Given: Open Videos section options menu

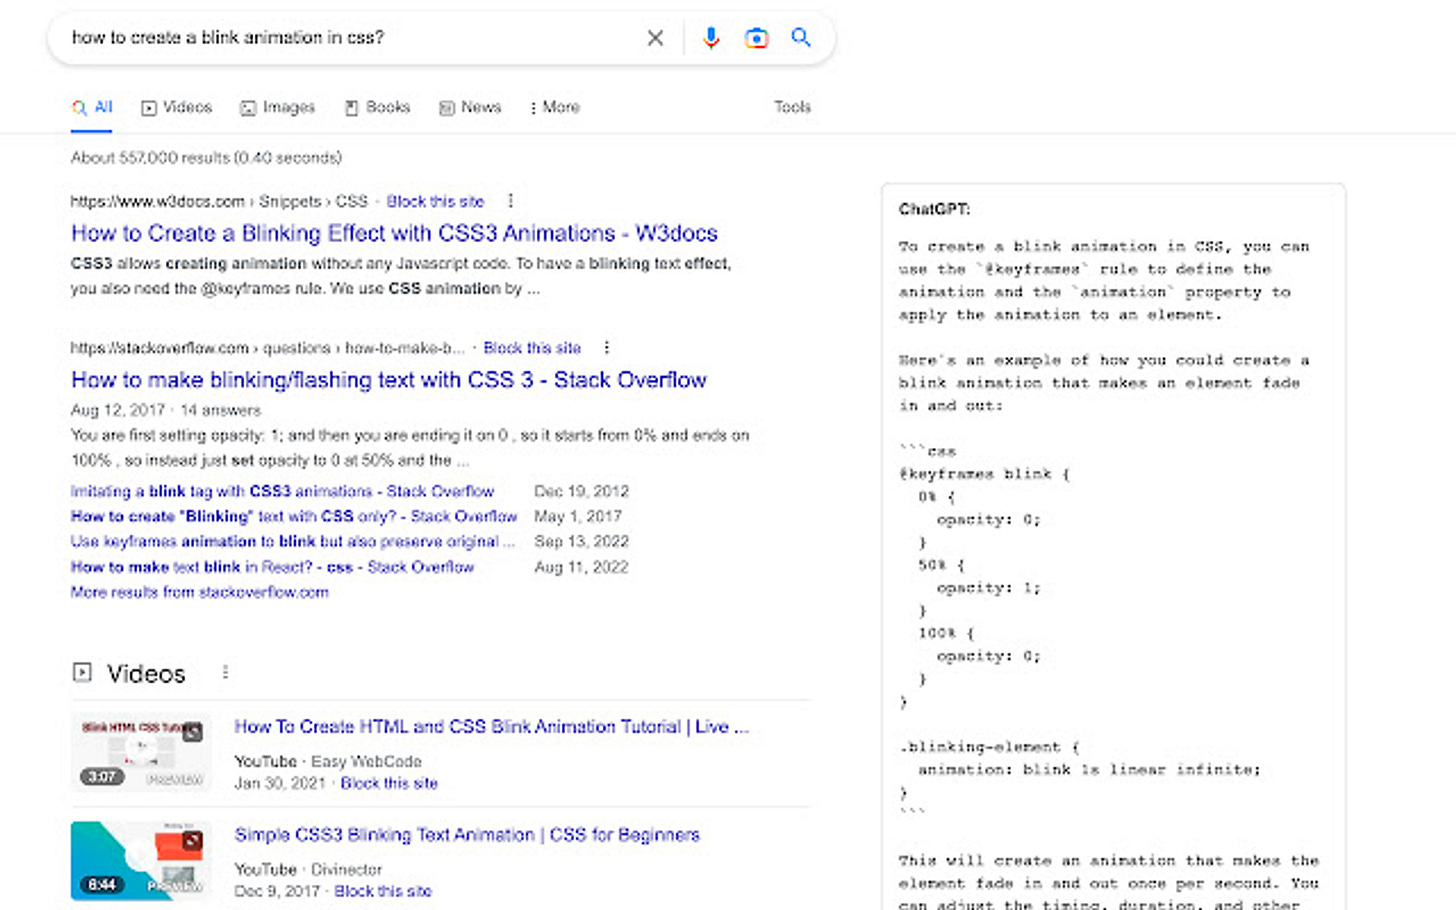Looking at the screenshot, I should pyautogui.click(x=225, y=673).
